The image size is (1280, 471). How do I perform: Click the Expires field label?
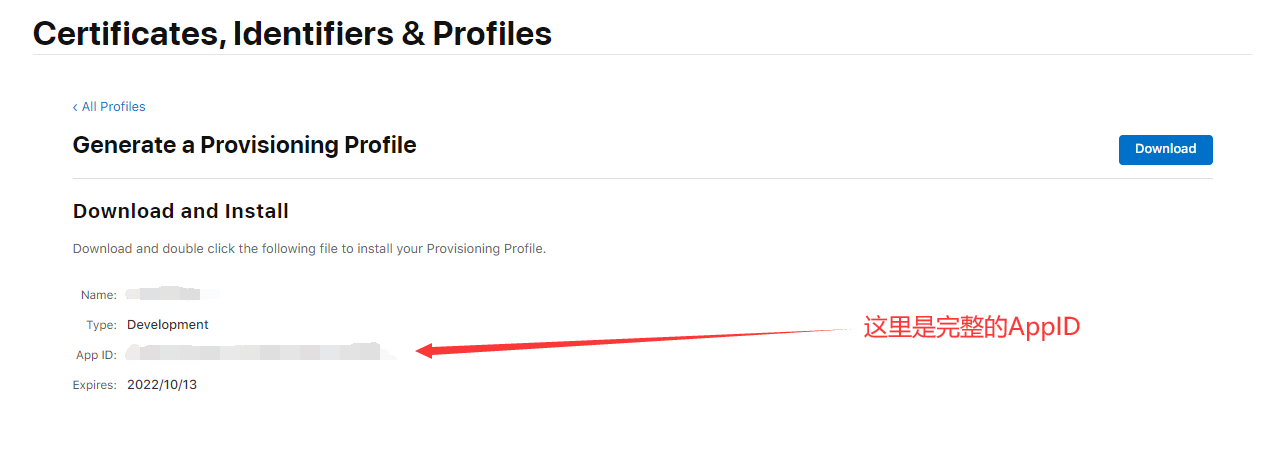coord(94,385)
